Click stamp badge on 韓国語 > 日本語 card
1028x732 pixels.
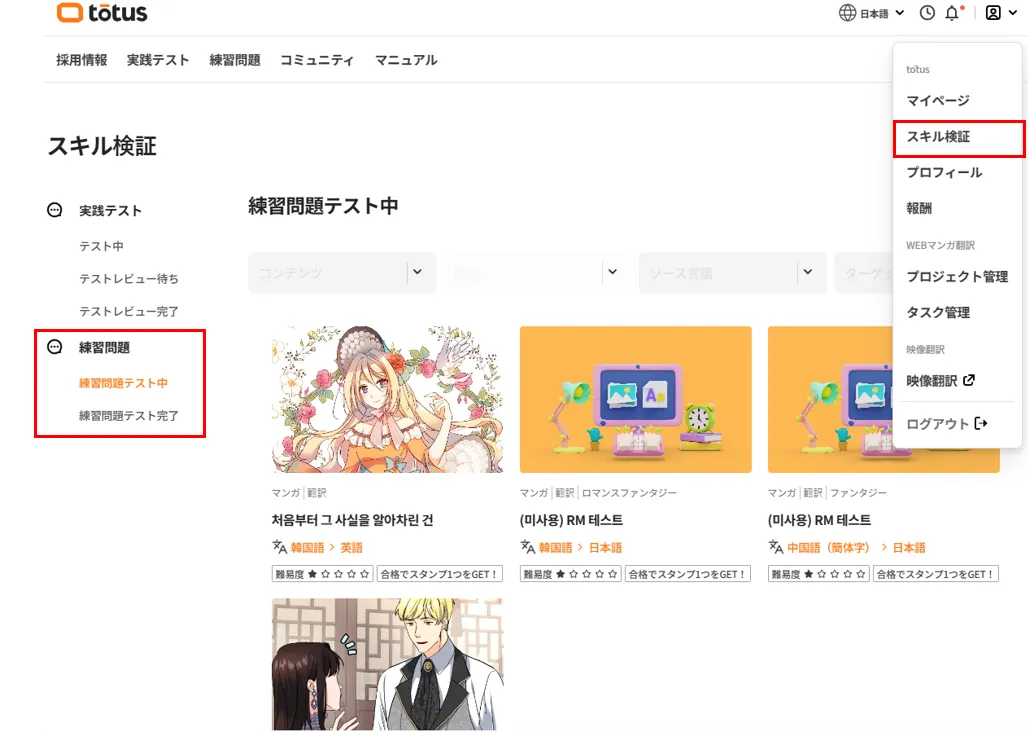coord(688,574)
